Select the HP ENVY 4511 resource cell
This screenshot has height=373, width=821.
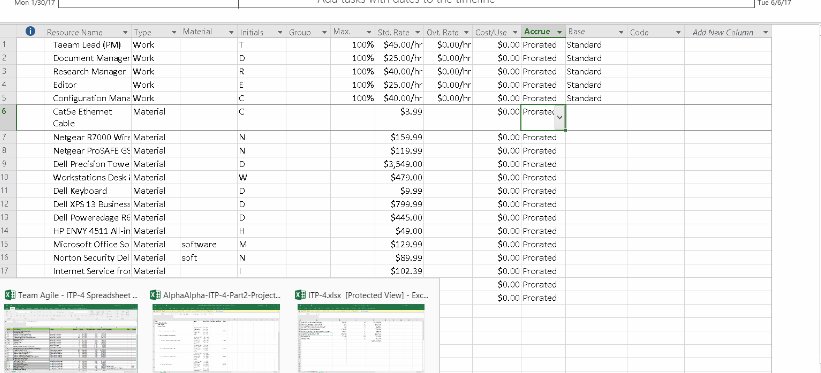click(x=87, y=231)
